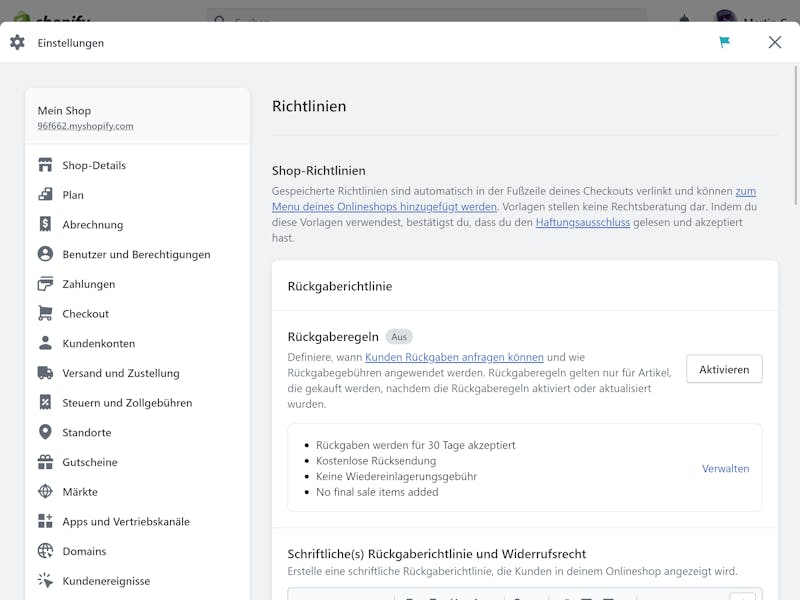Viewport: 800px width, 600px height.
Task: Click the Kundenereignisse cursor icon
Action: pos(45,580)
